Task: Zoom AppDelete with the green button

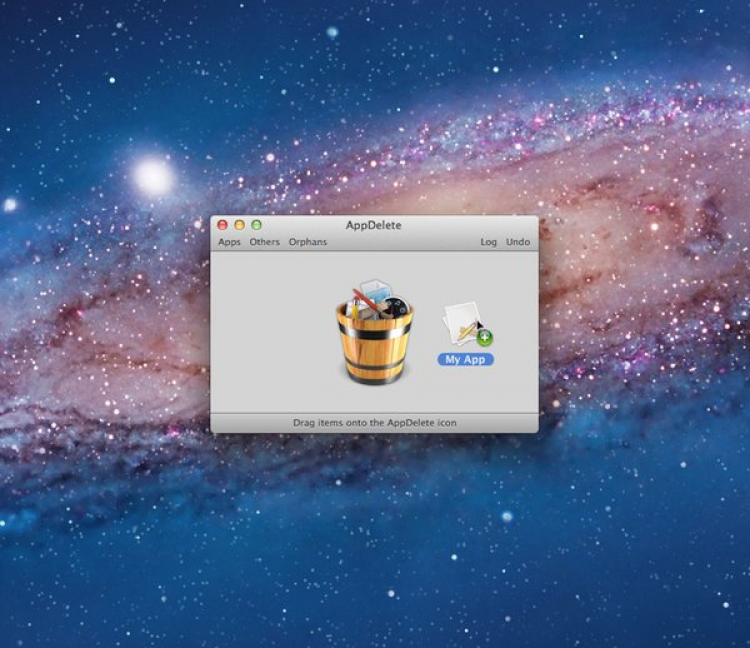Action: tap(256, 225)
